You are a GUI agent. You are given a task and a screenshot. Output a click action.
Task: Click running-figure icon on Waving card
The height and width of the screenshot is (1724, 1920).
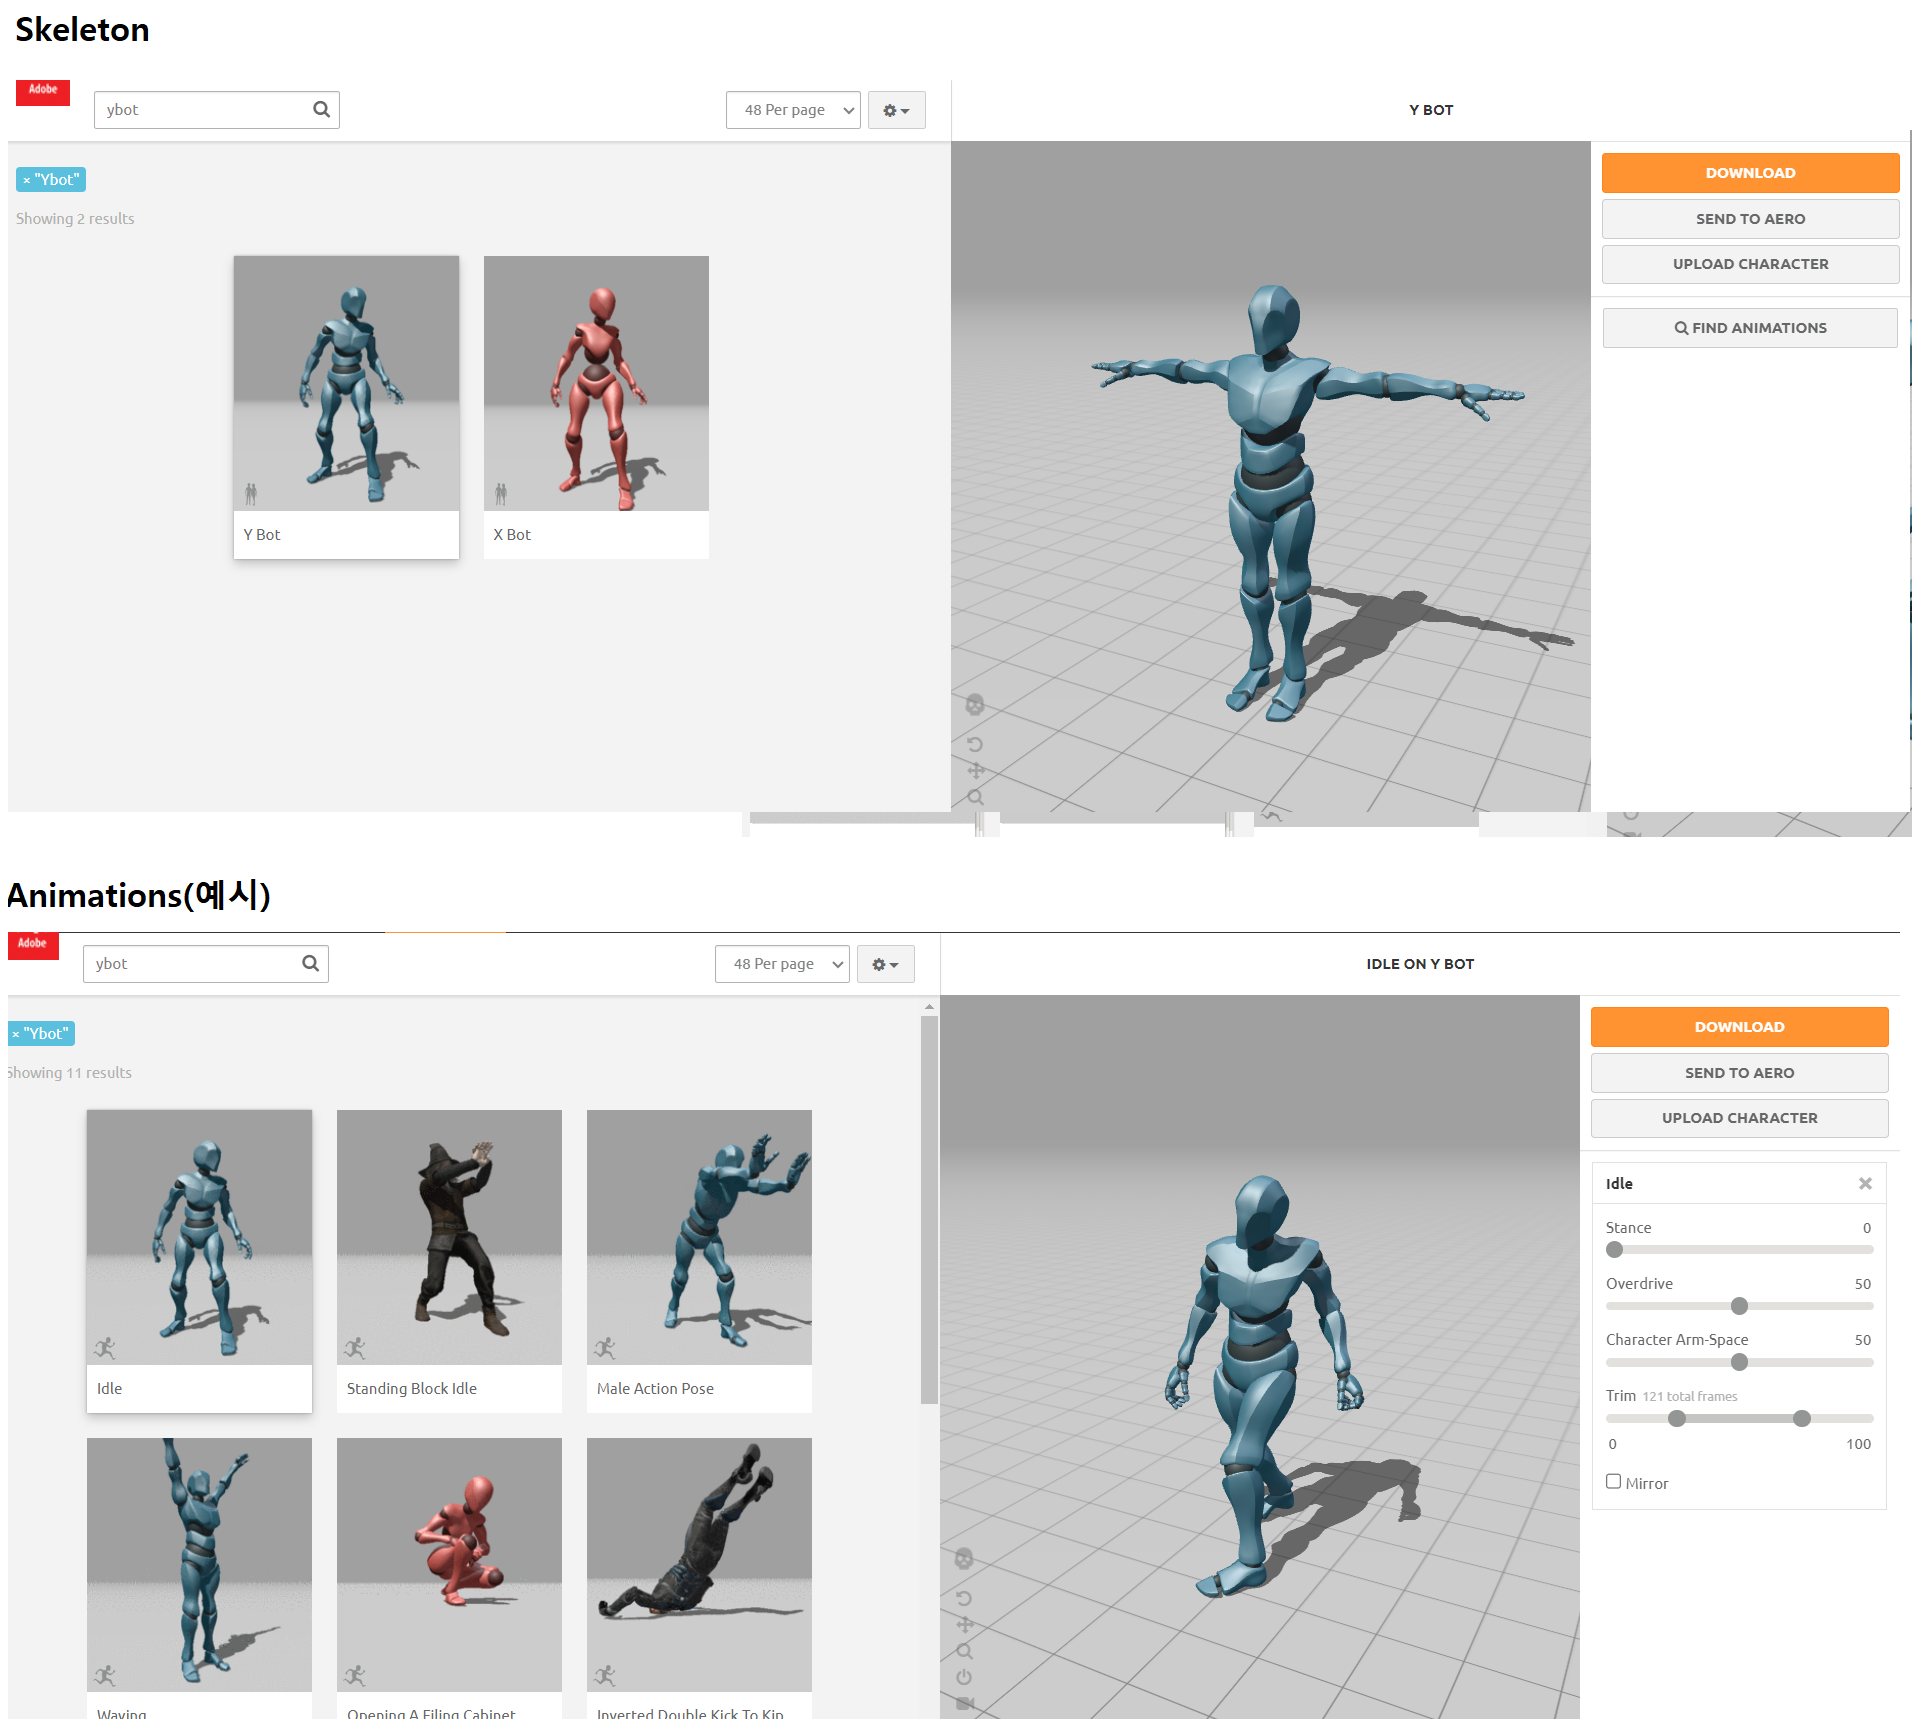tap(105, 1675)
